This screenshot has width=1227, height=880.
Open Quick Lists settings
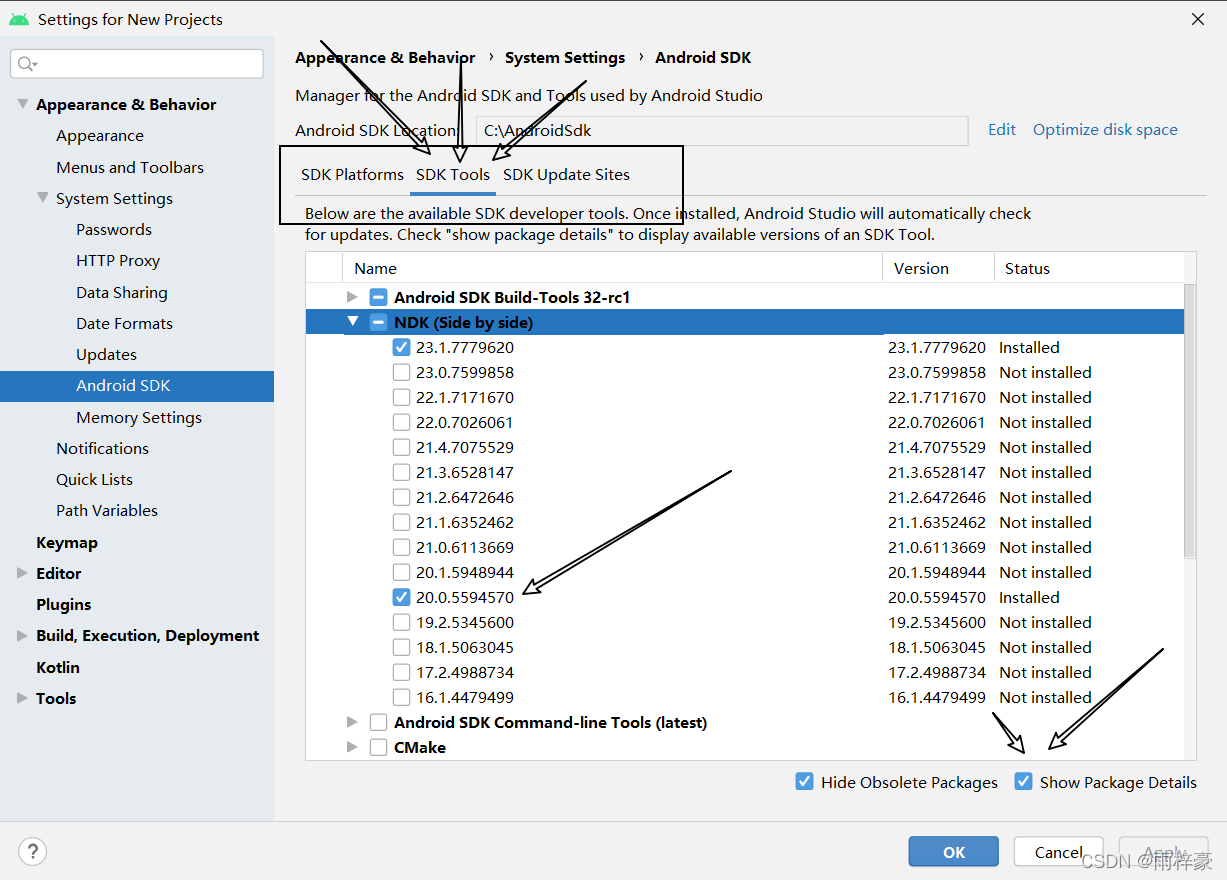click(x=94, y=479)
